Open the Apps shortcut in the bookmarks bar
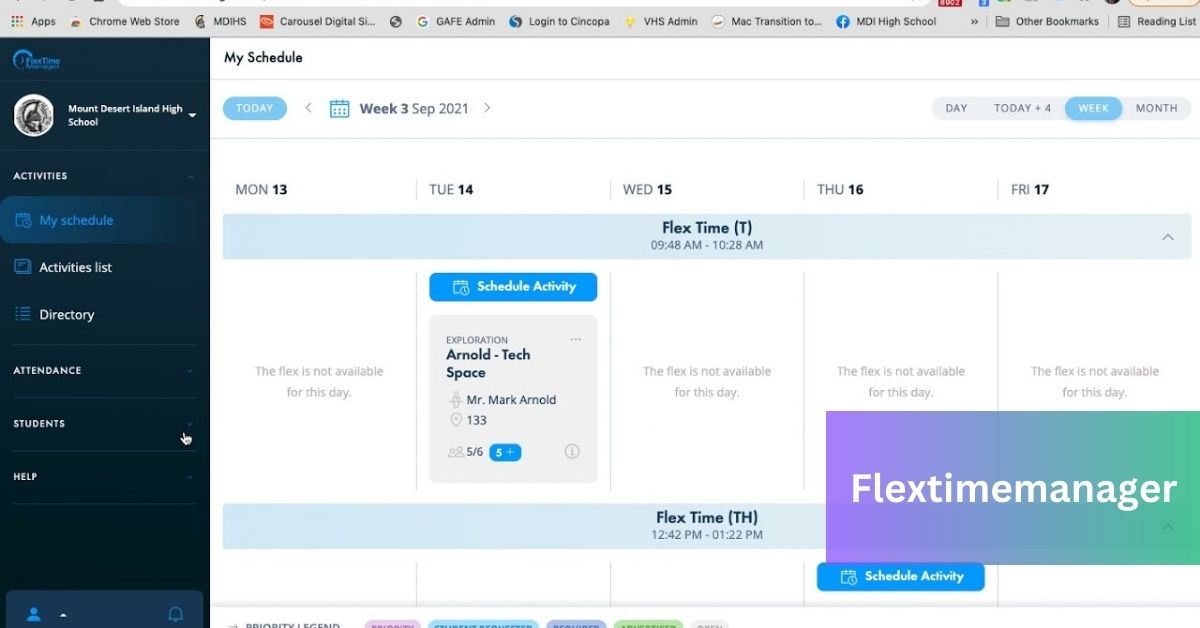This screenshot has width=1200, height=628. pos(31,21)
